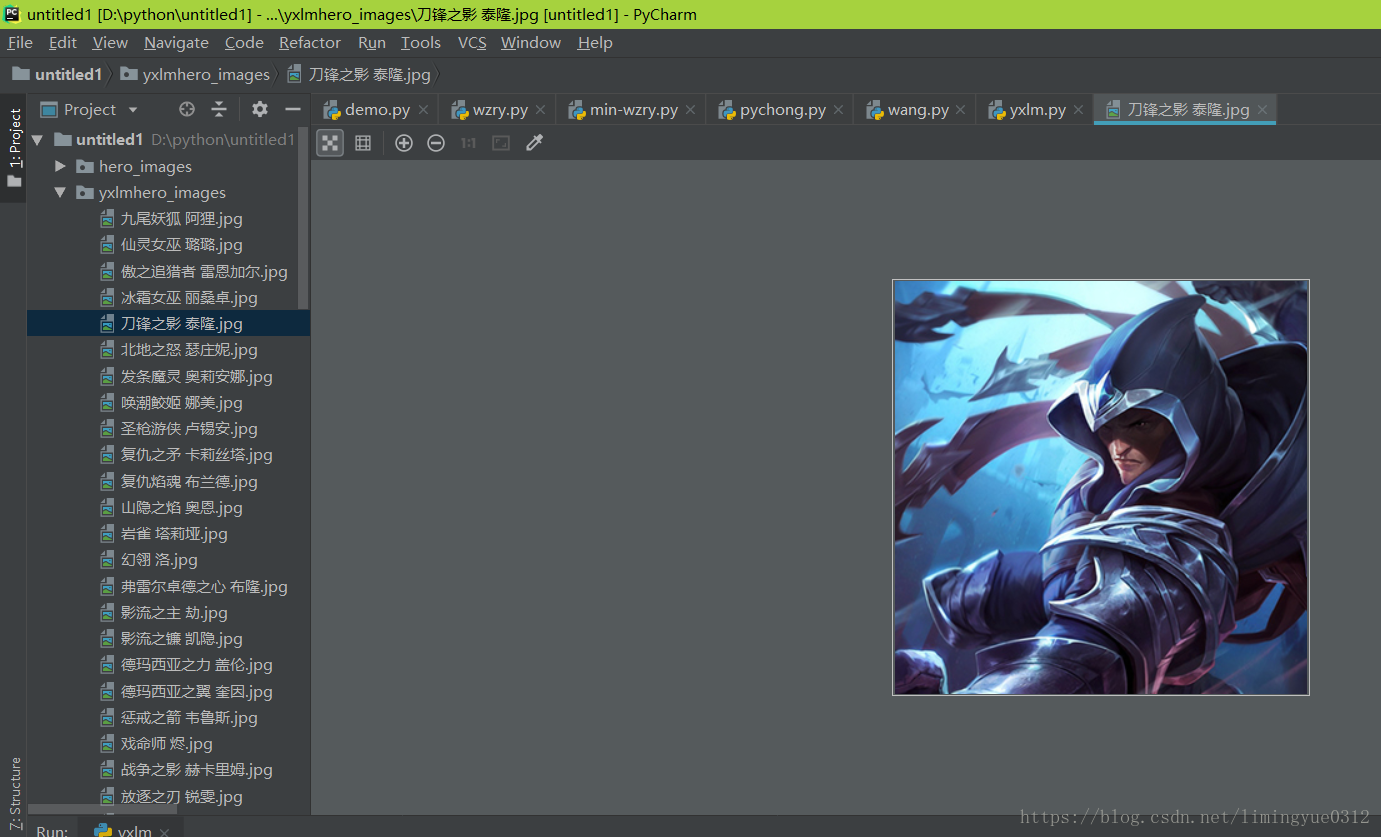Click untitled1 in the breadcrumb bar
Screen dimensions: 1381x837
click(x=57, y=74)
